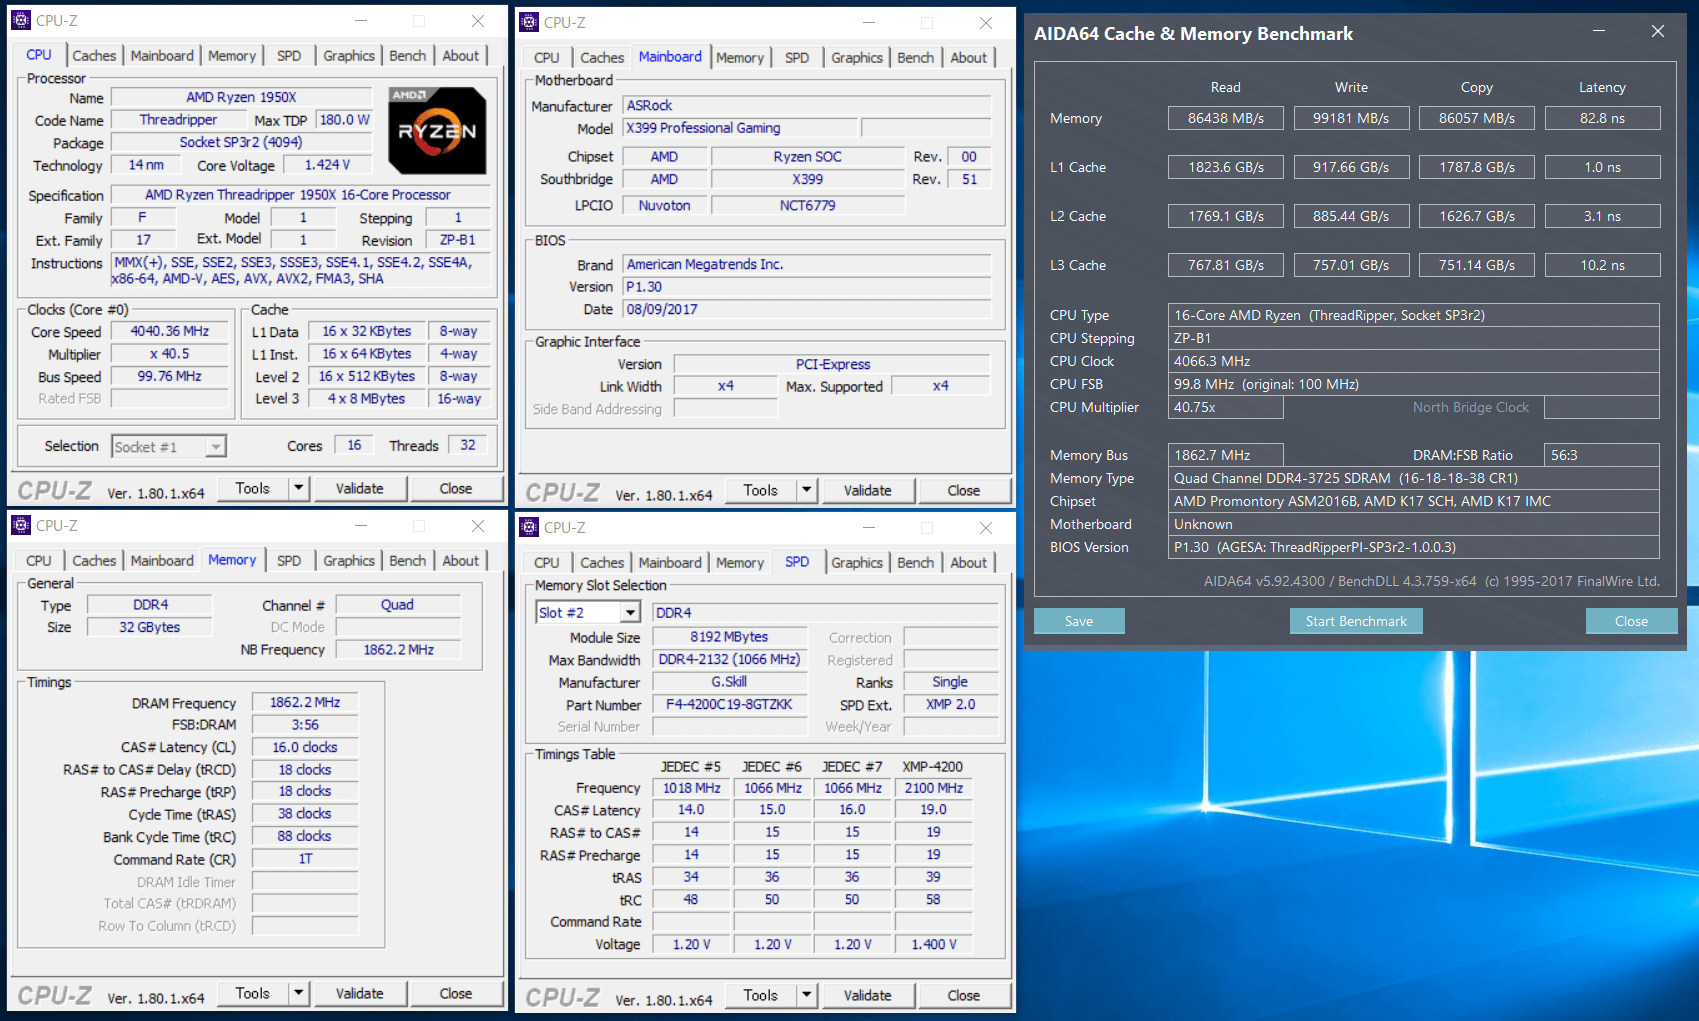This screenshot has height=1021, width=1699.
Task: Close AIDA64 window with the X icon
Action: 1658,32
